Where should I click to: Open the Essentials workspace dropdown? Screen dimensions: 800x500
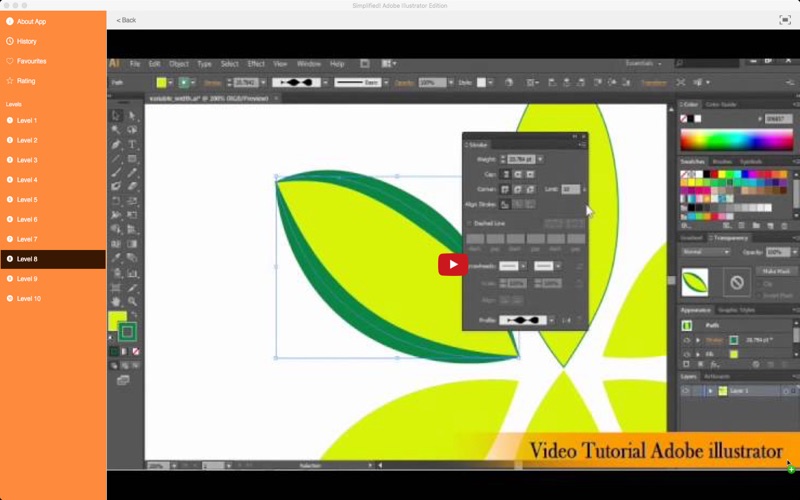click(644, 64)
